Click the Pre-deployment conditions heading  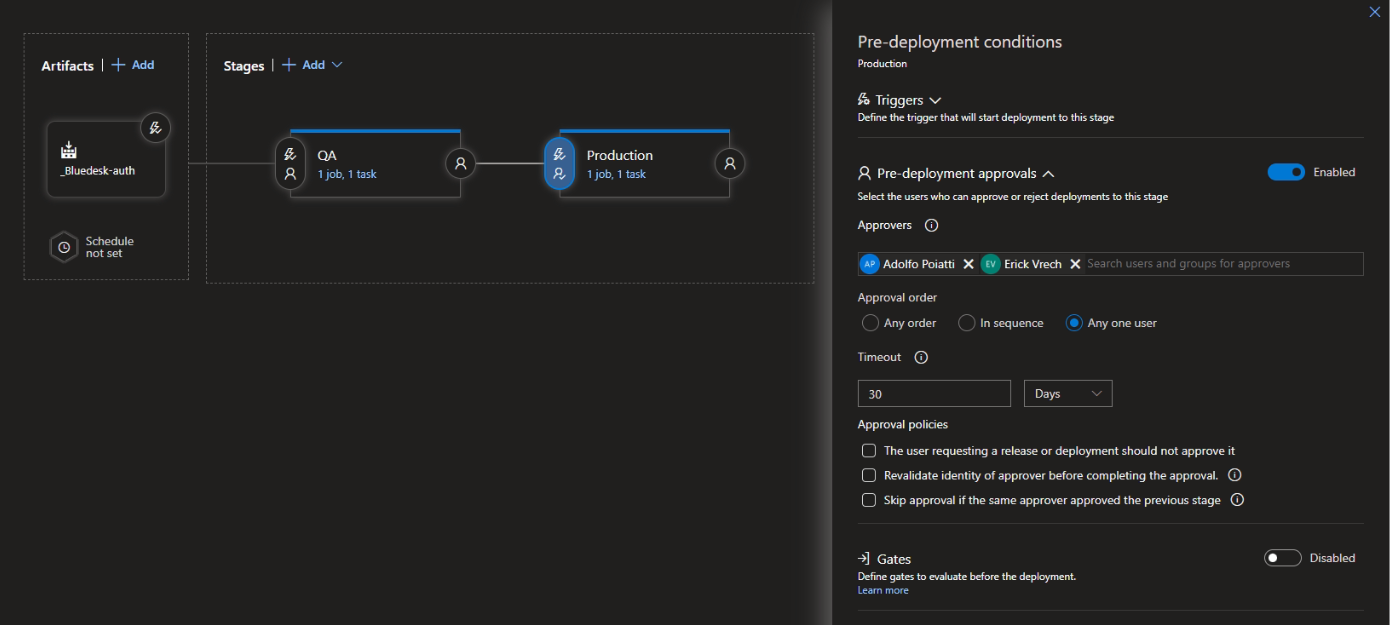click(960, 42)
